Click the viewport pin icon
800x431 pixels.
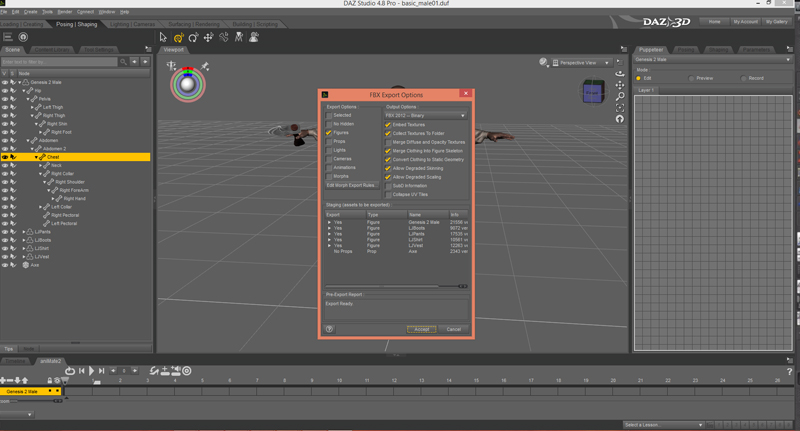[x=205, y=66]
